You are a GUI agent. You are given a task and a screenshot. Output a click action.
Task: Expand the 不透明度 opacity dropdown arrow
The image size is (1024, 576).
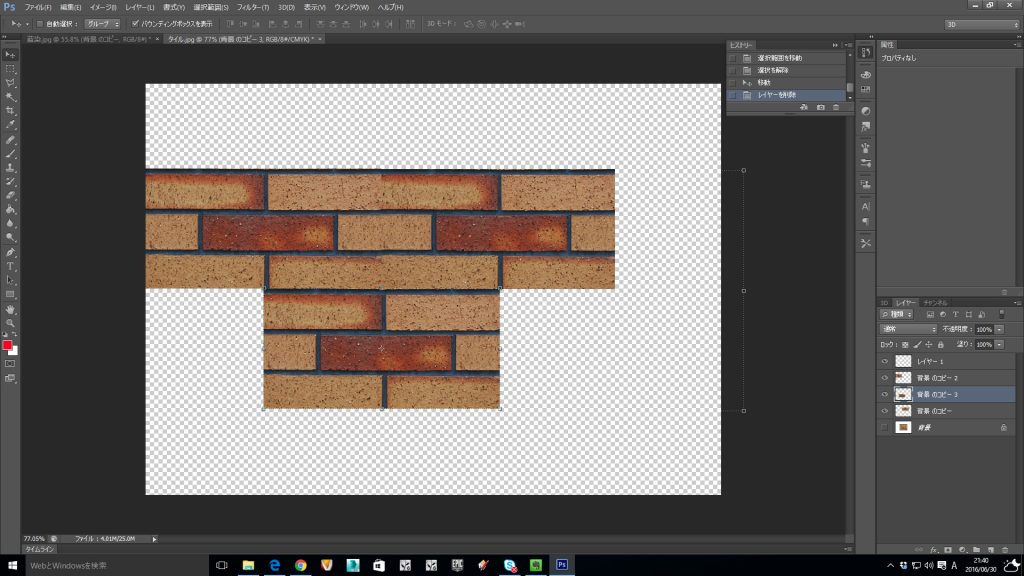coord(999,329)
